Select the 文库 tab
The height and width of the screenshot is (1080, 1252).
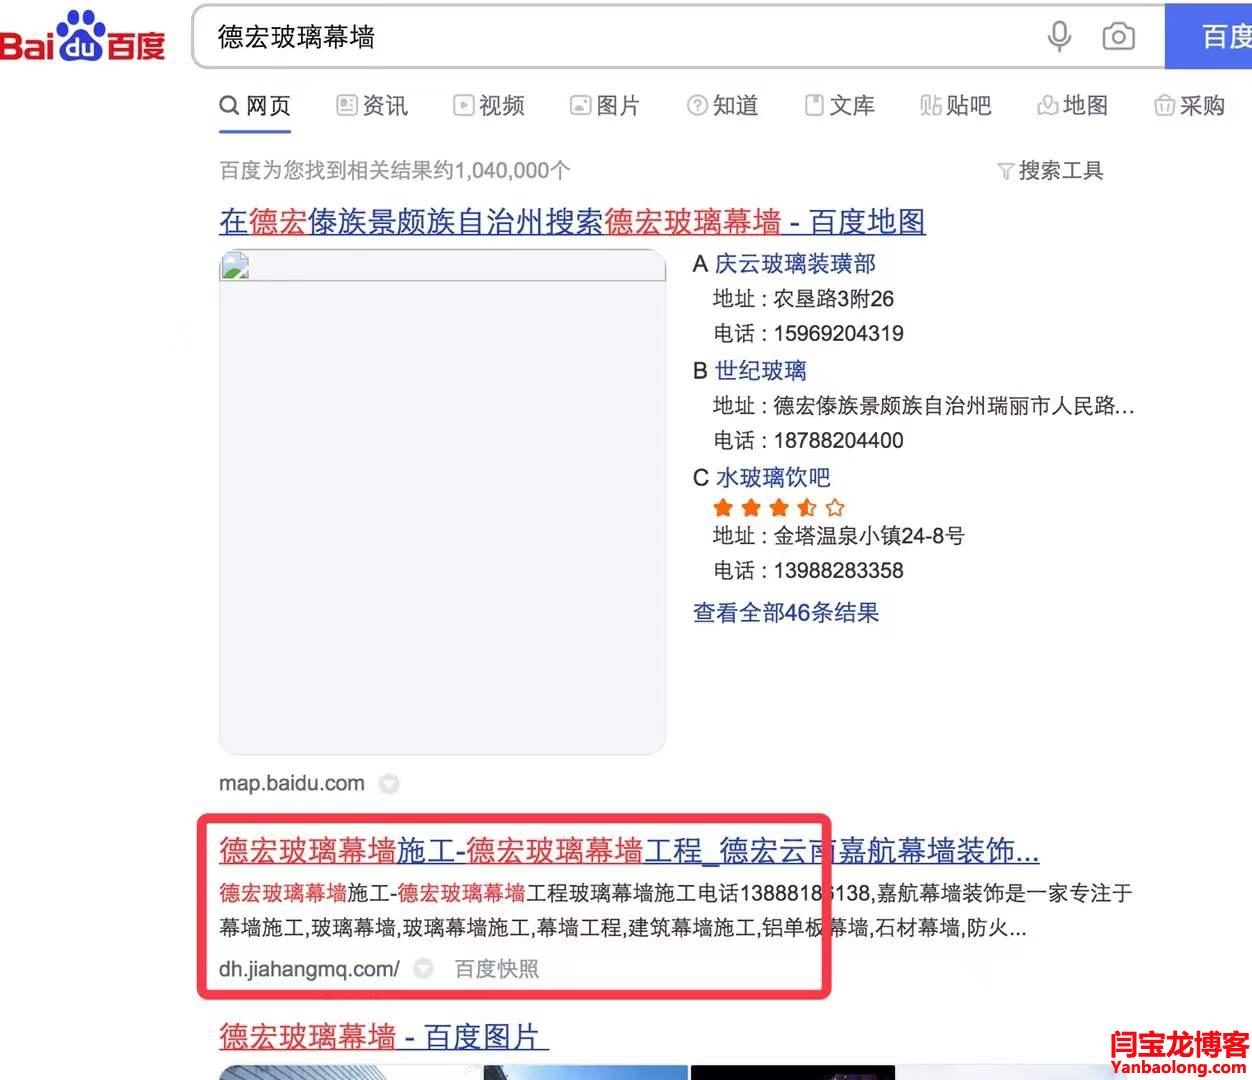coord(839,105)
